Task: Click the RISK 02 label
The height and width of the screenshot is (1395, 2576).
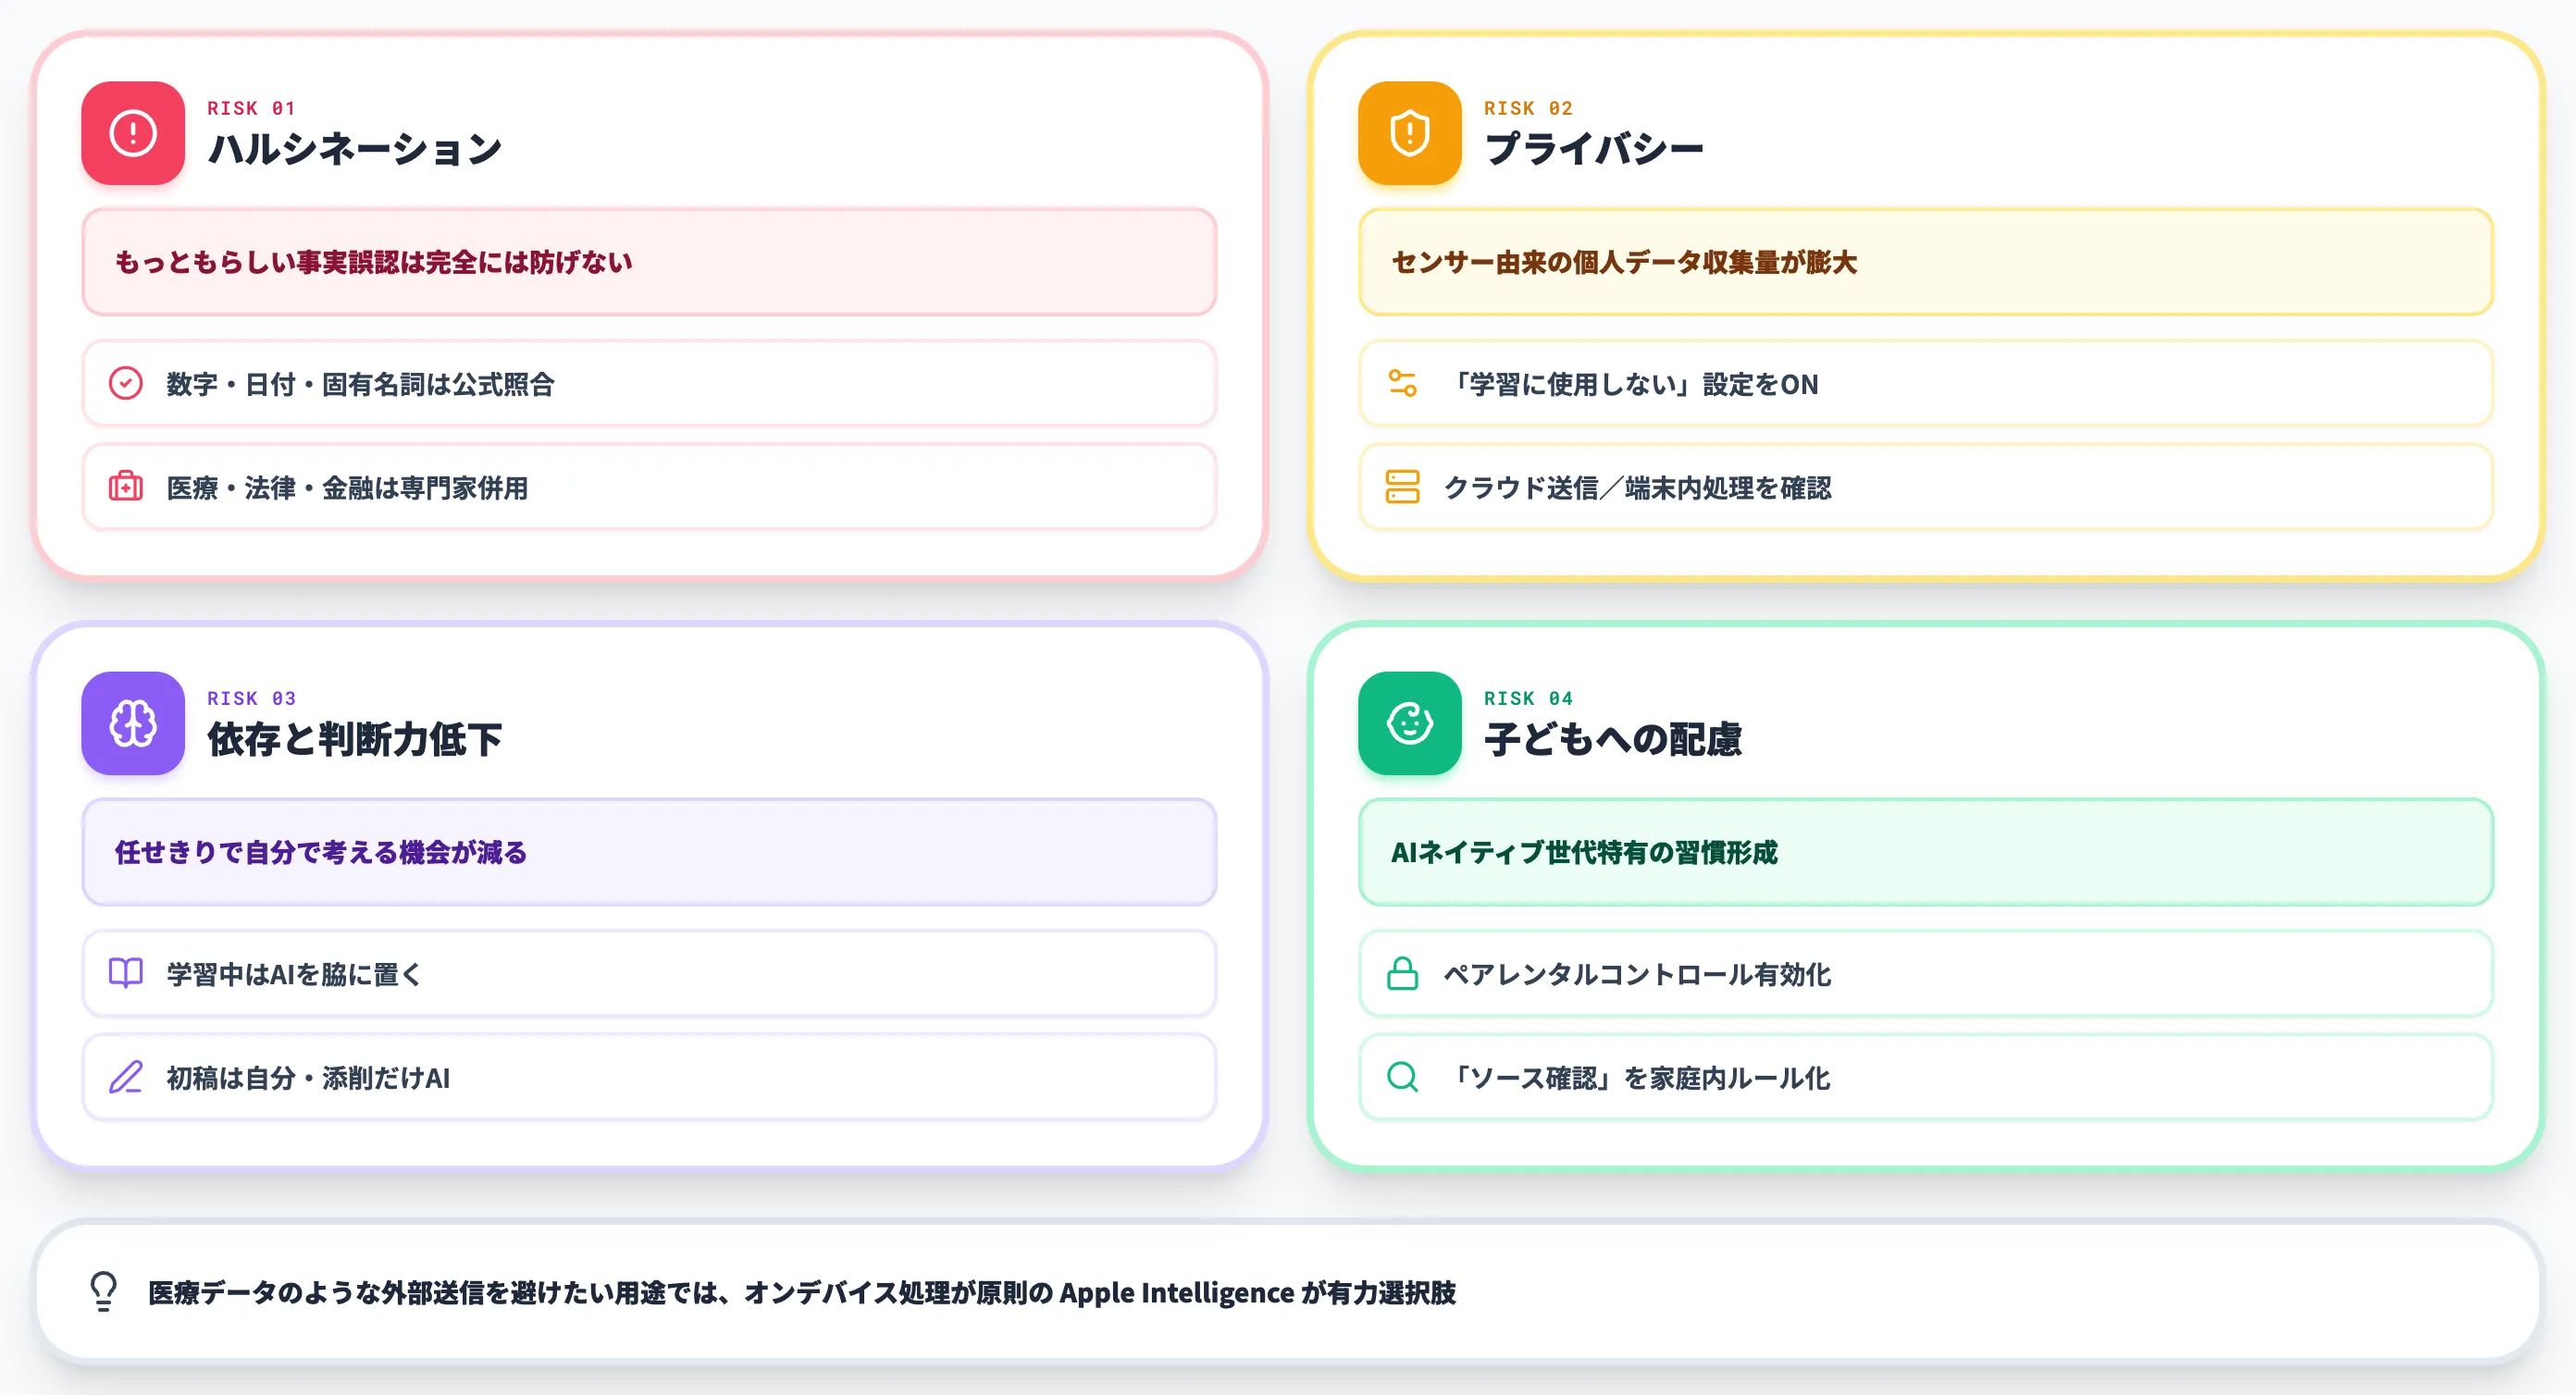Action: (x=1528, y=108)
